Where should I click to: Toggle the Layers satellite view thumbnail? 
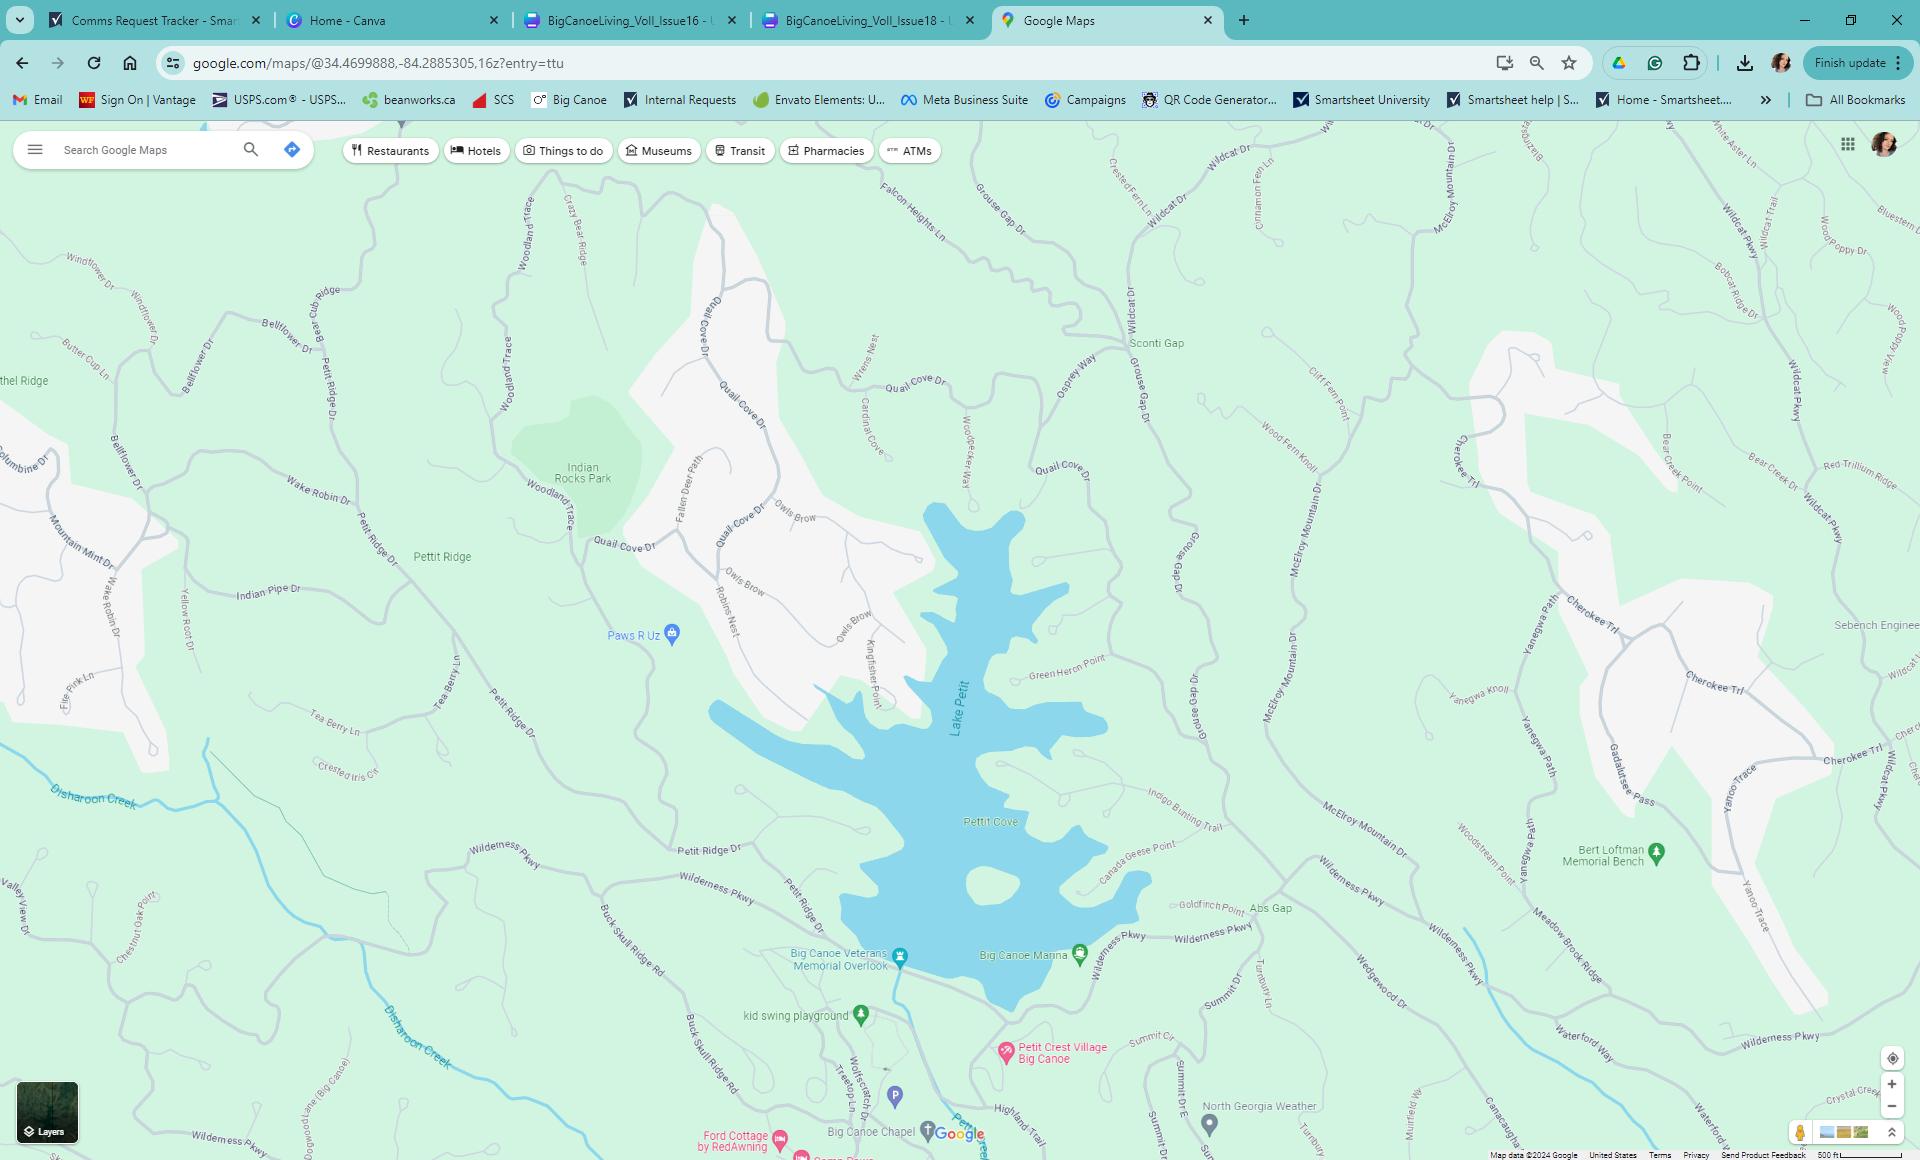[x=47, y=1112]
